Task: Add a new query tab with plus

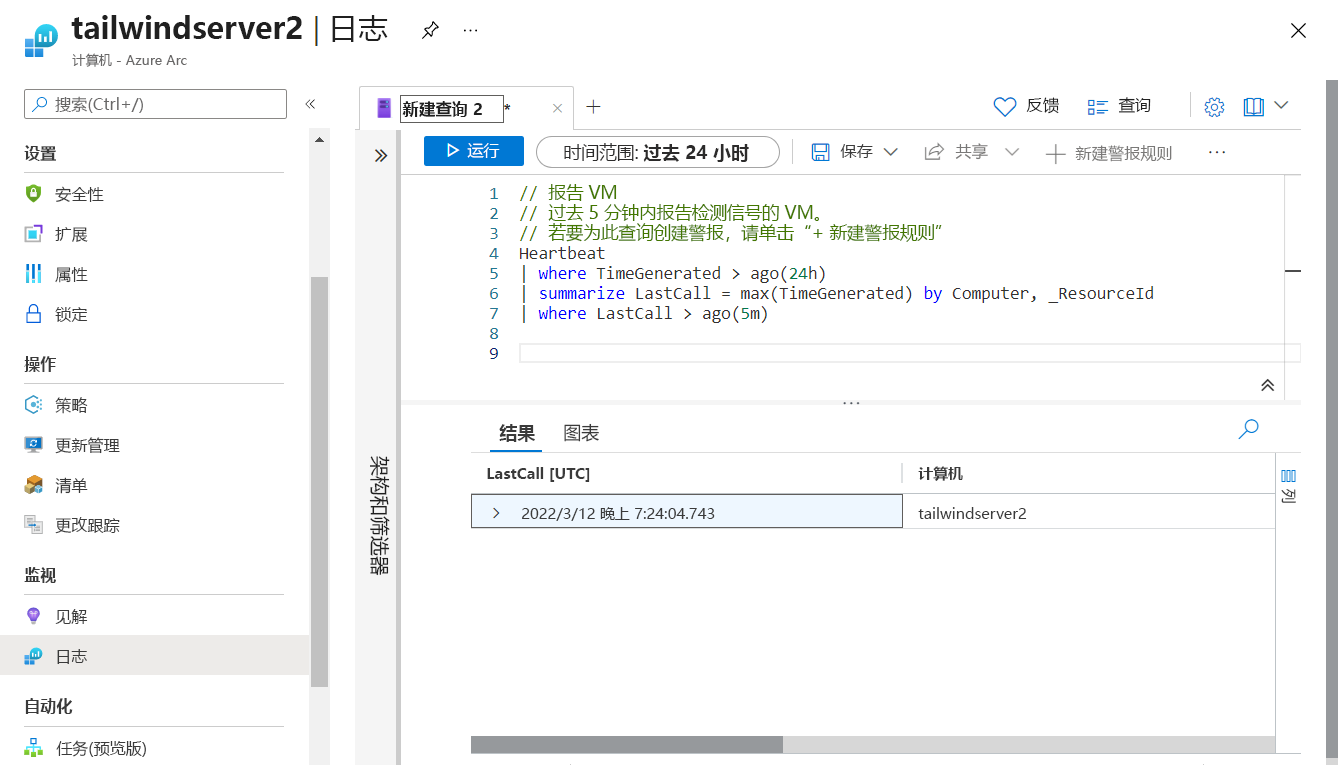Action: point(593,107)
